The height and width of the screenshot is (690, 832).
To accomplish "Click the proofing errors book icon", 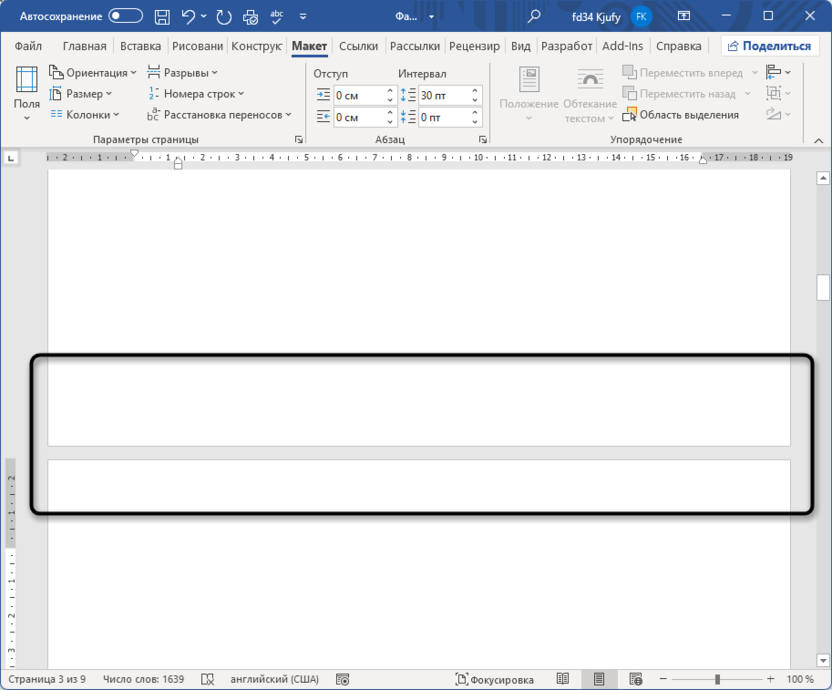I will pyautogui.click(x=207, y=679).
